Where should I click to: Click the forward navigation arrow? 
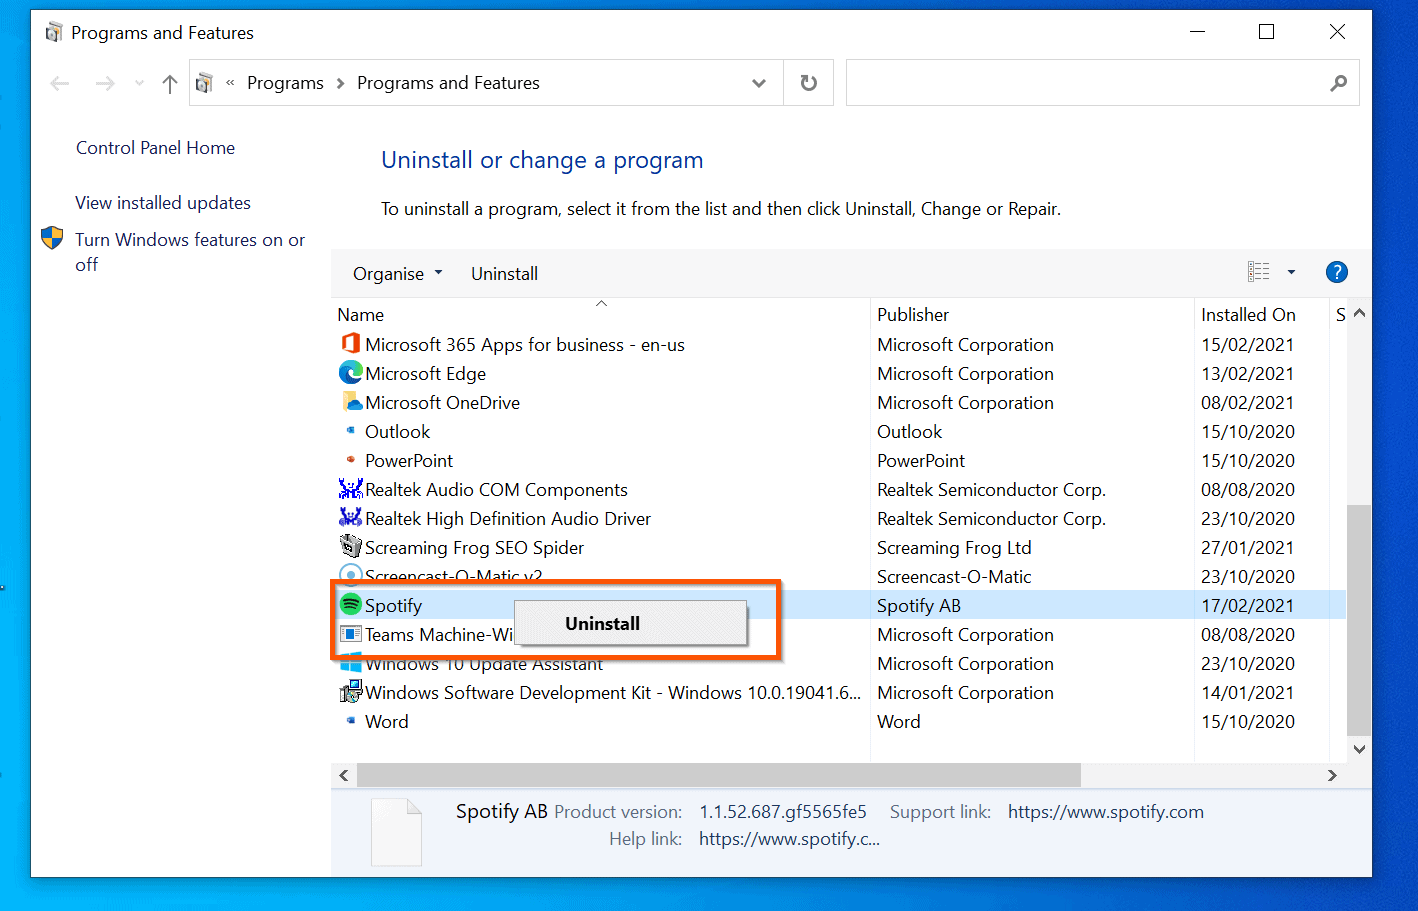(105, 84)
